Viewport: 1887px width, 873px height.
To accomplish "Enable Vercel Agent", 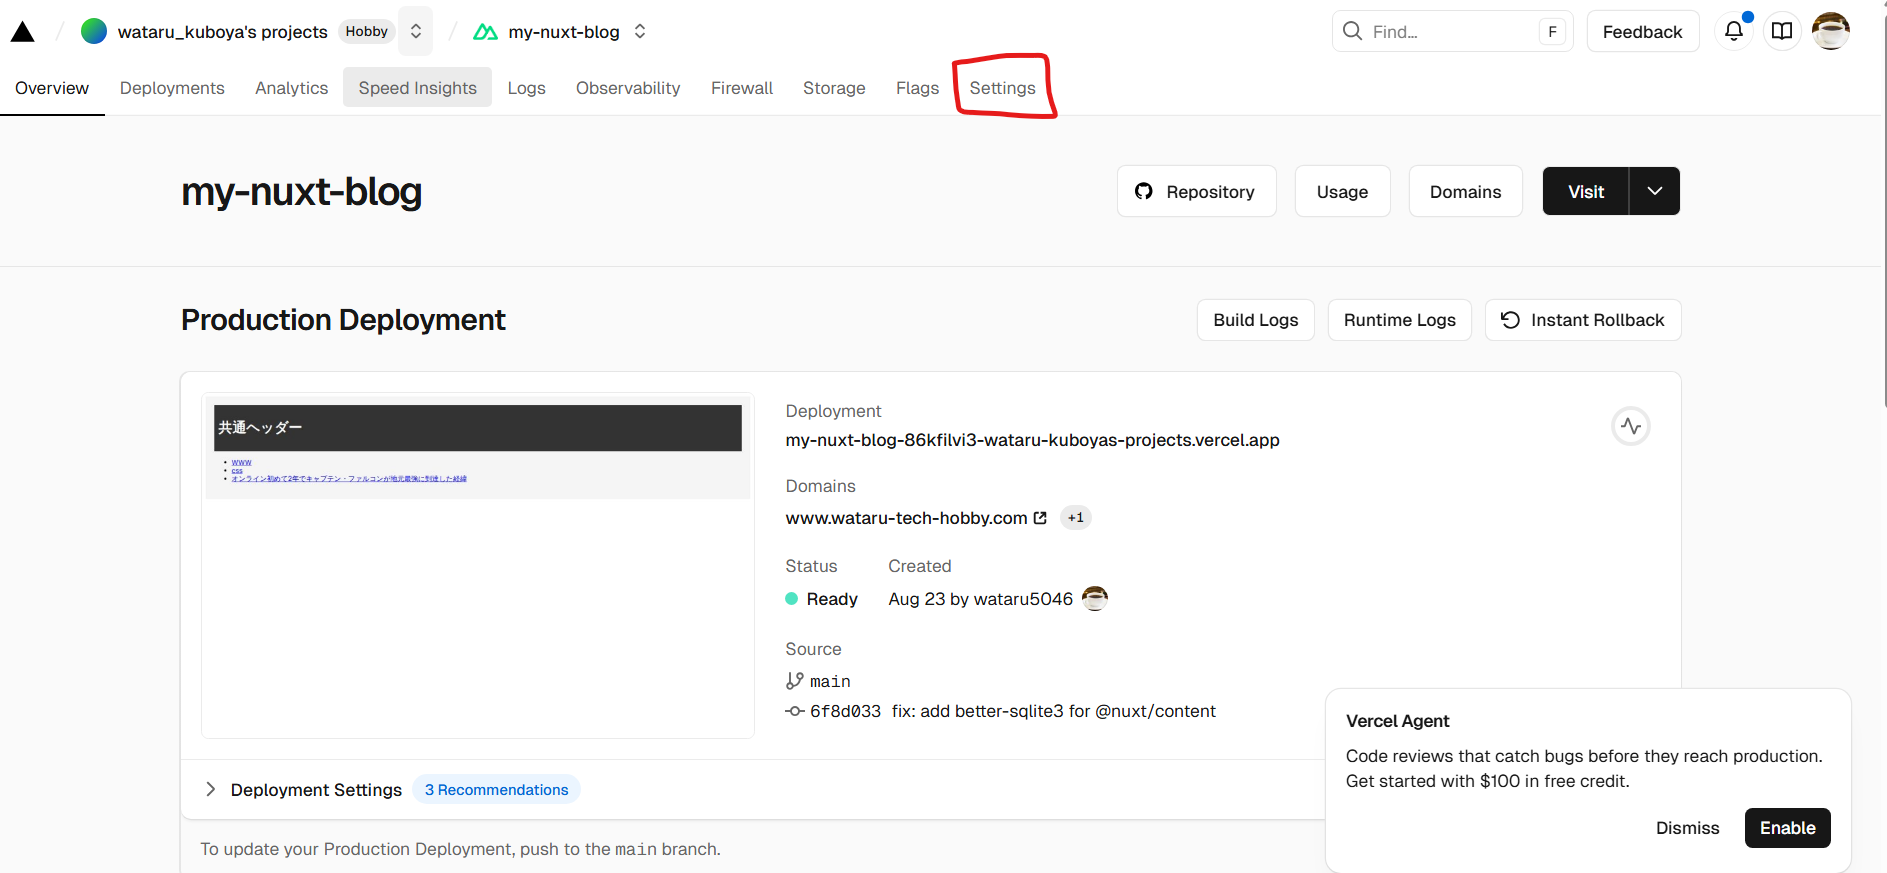I will click(1787, 828).
